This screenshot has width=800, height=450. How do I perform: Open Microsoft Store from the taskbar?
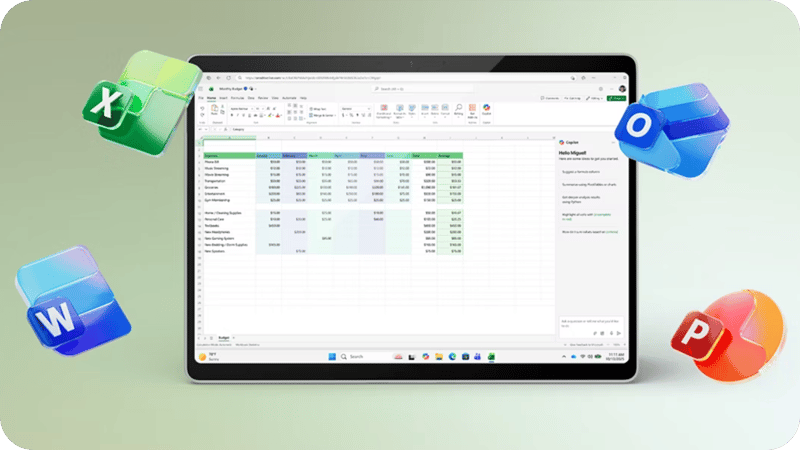465,357
